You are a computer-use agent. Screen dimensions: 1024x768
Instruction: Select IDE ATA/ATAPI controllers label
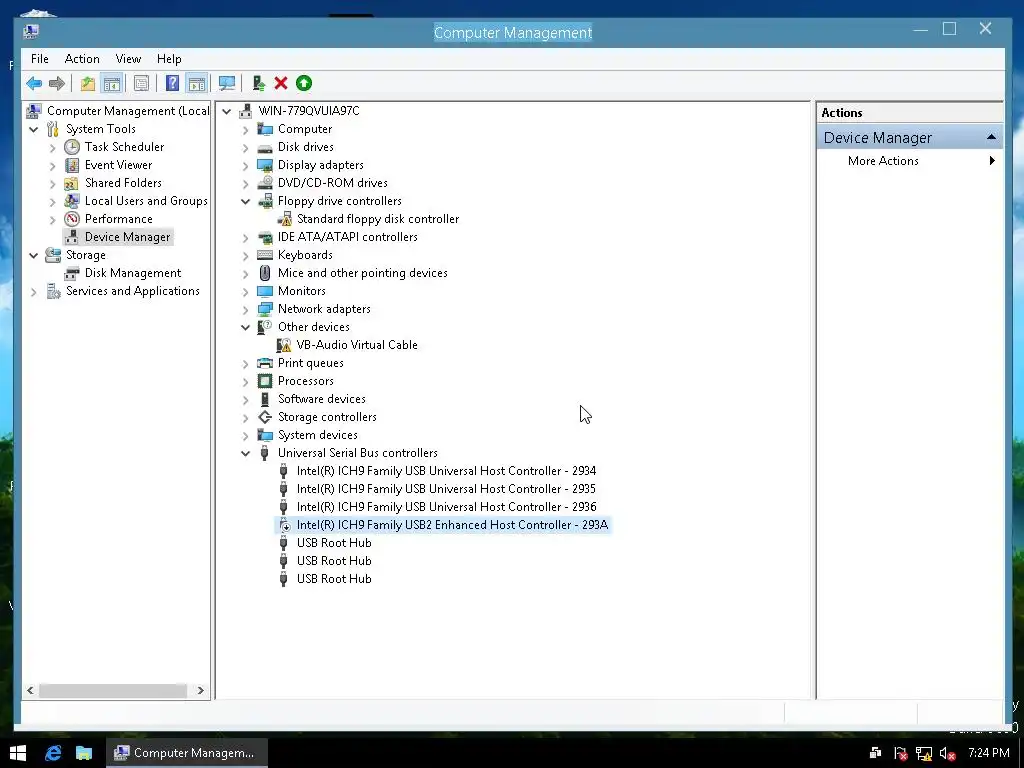pyautogui.click(x=347, y=237)
